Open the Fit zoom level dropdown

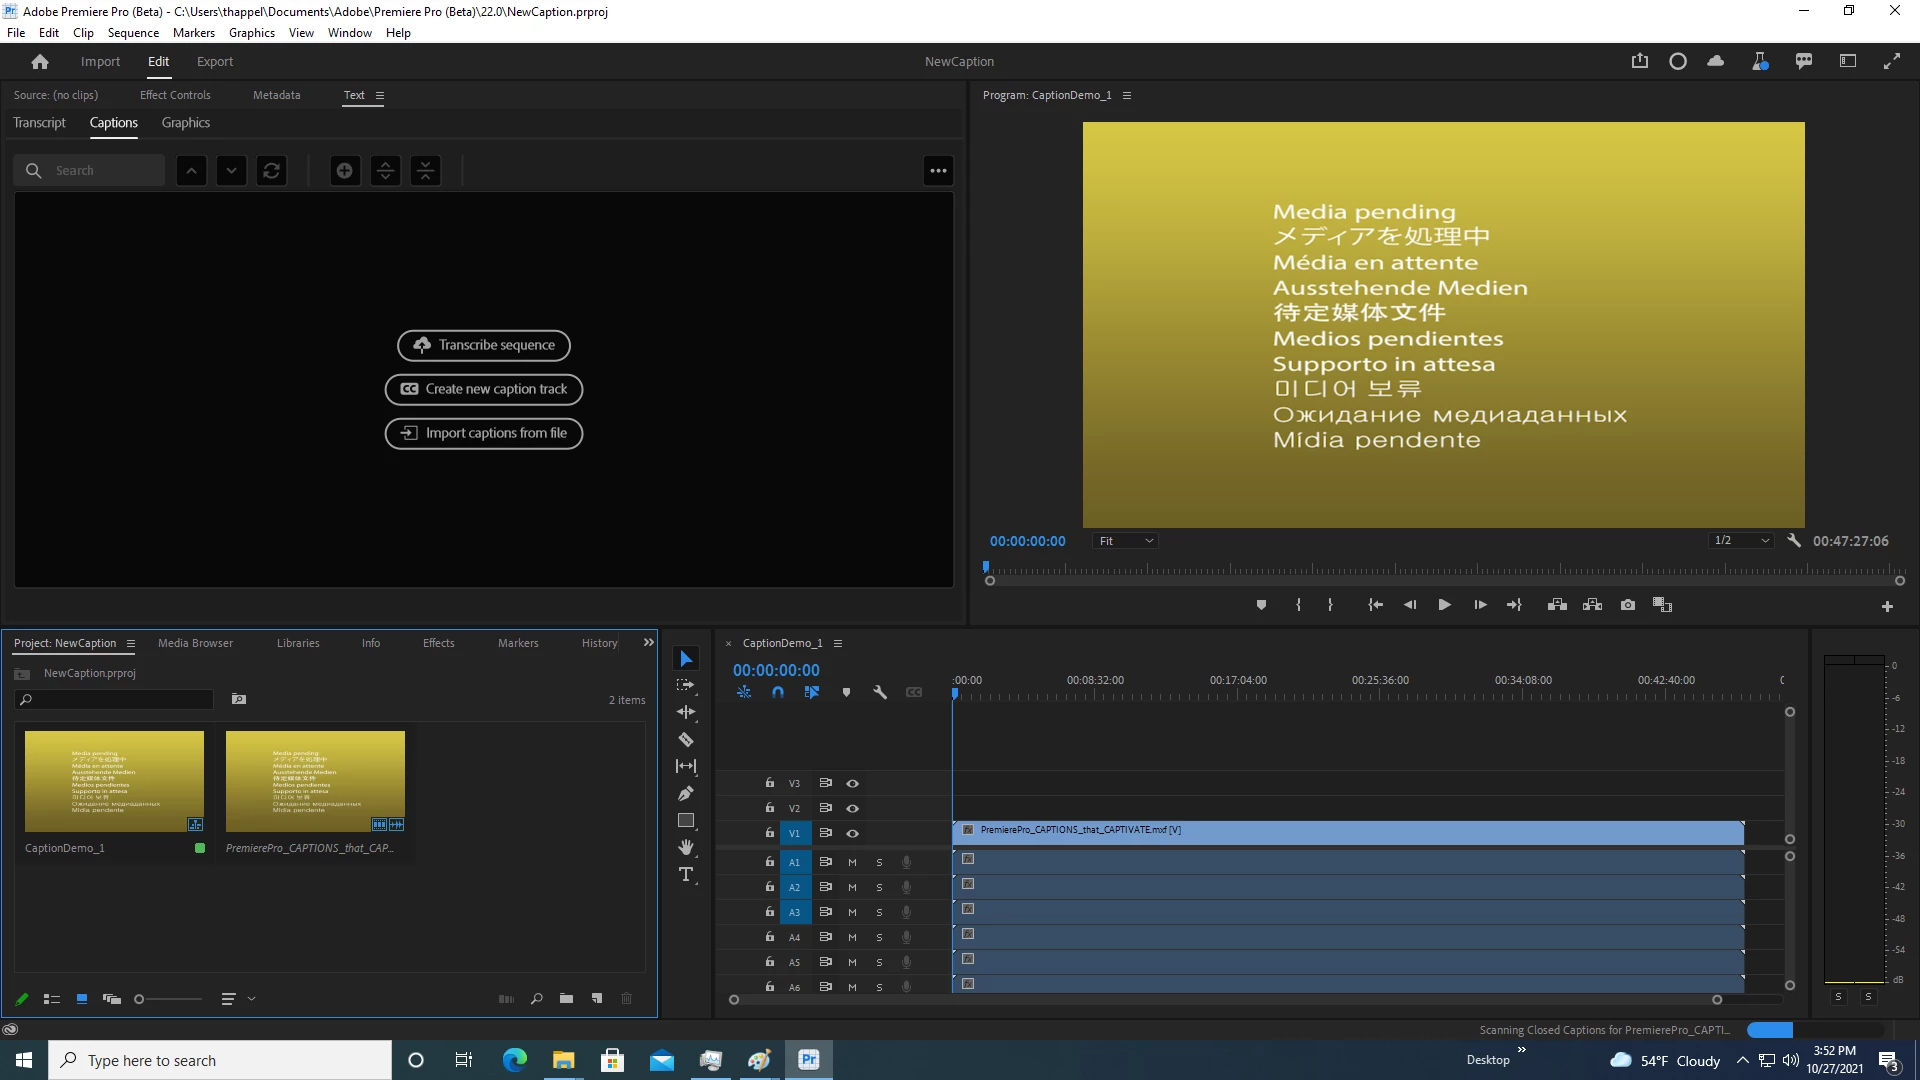coord(1126,541)
